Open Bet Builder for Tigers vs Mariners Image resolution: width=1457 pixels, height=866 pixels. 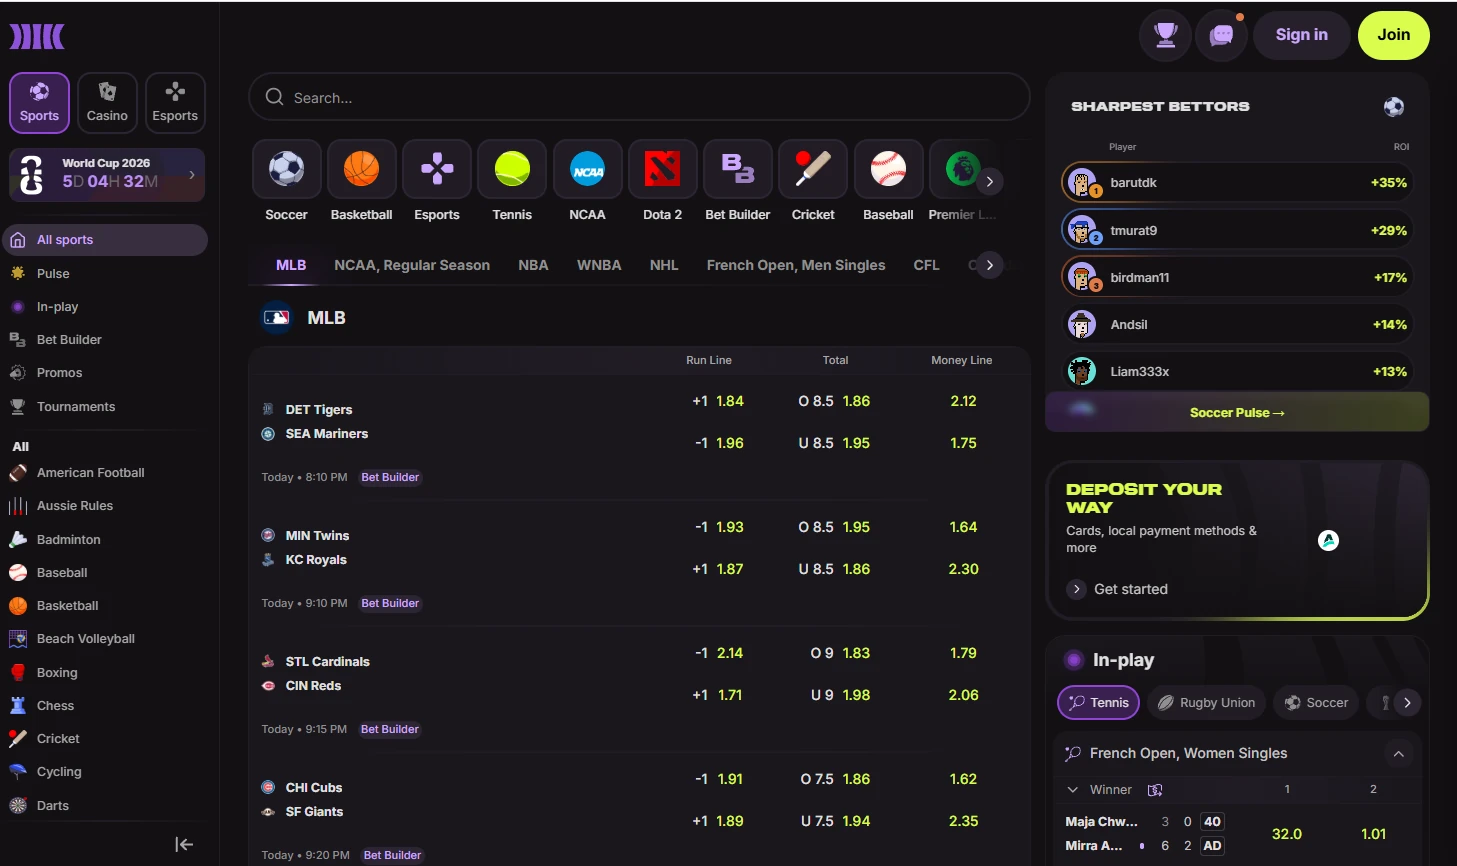pos(390,477)
